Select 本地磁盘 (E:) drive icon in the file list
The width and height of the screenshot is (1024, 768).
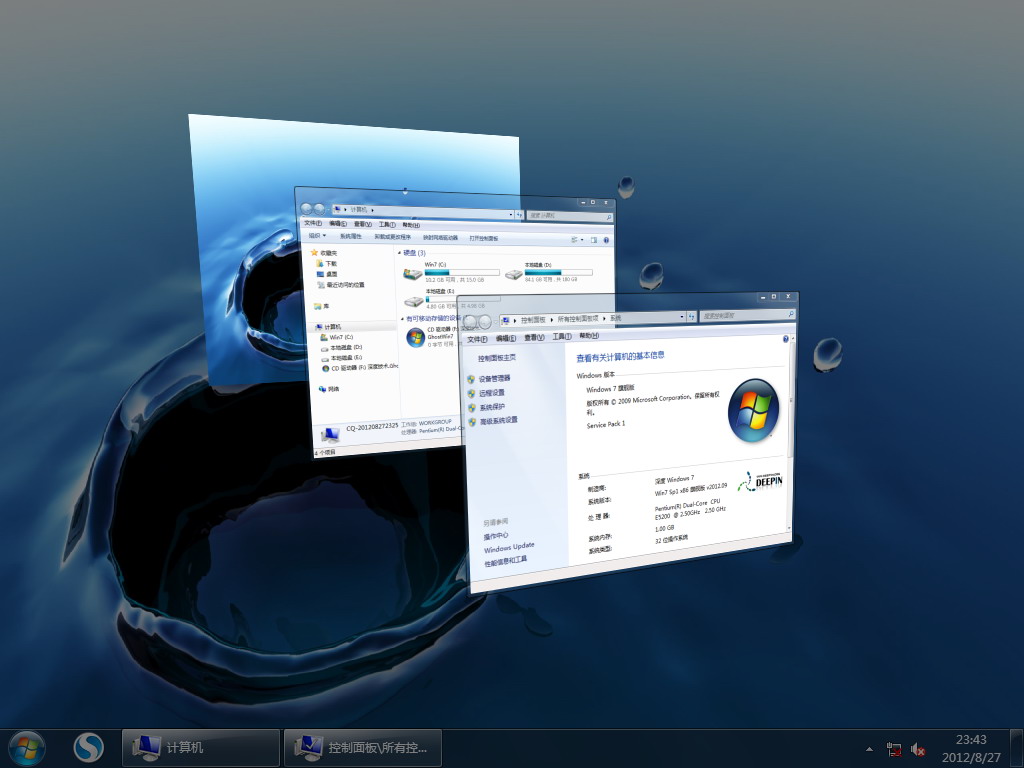(x=413, y=301)
